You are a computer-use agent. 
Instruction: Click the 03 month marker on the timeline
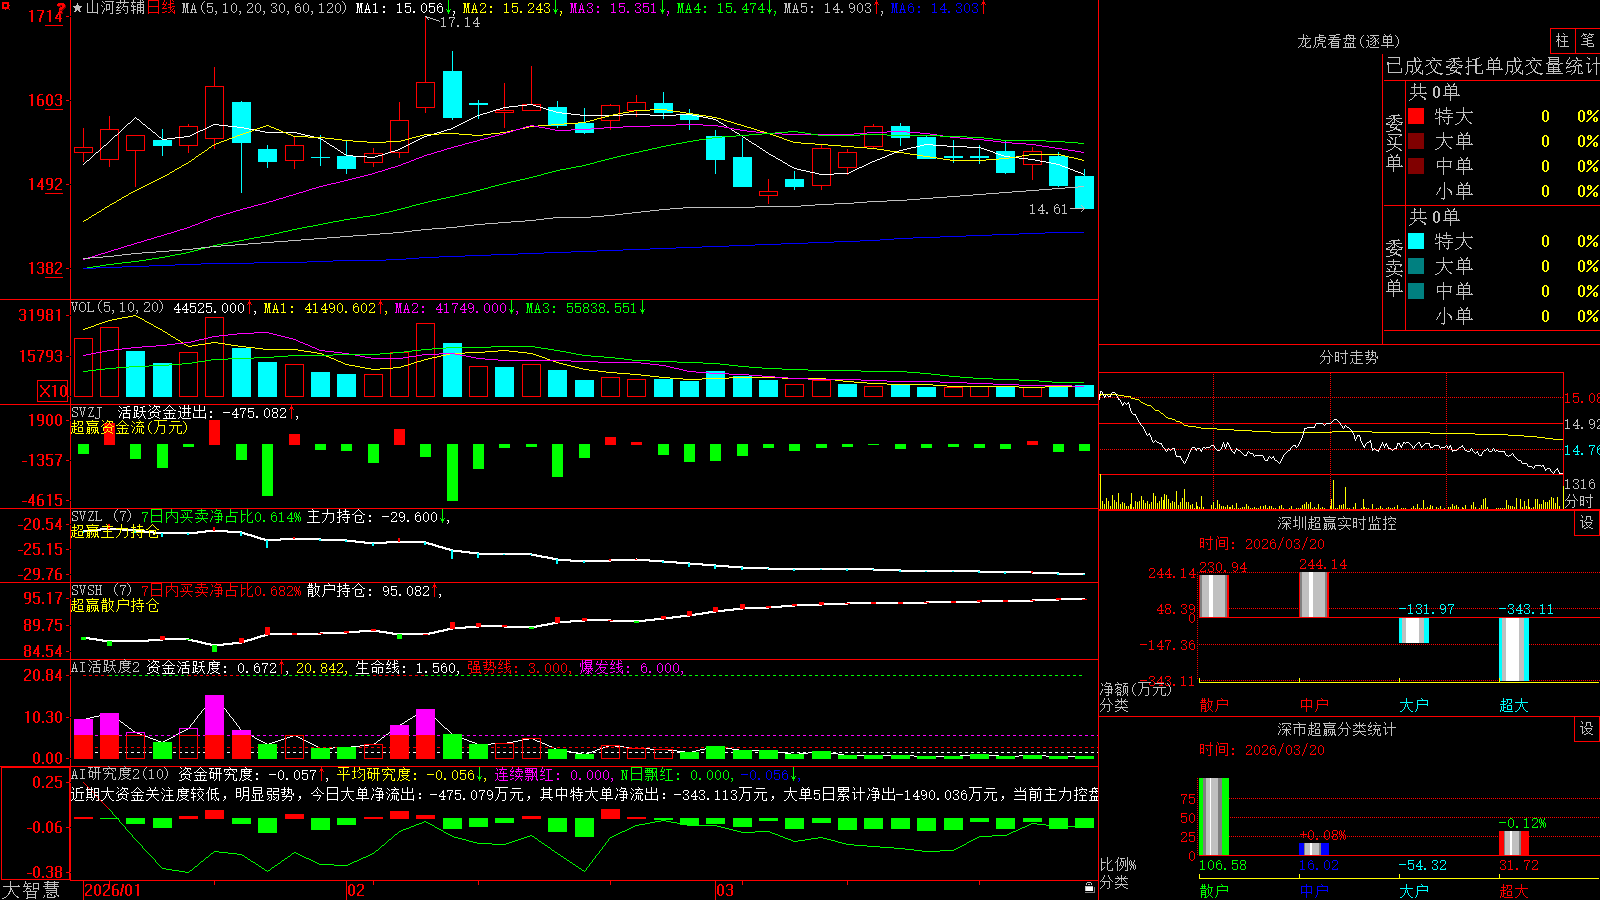coord(724,890)
